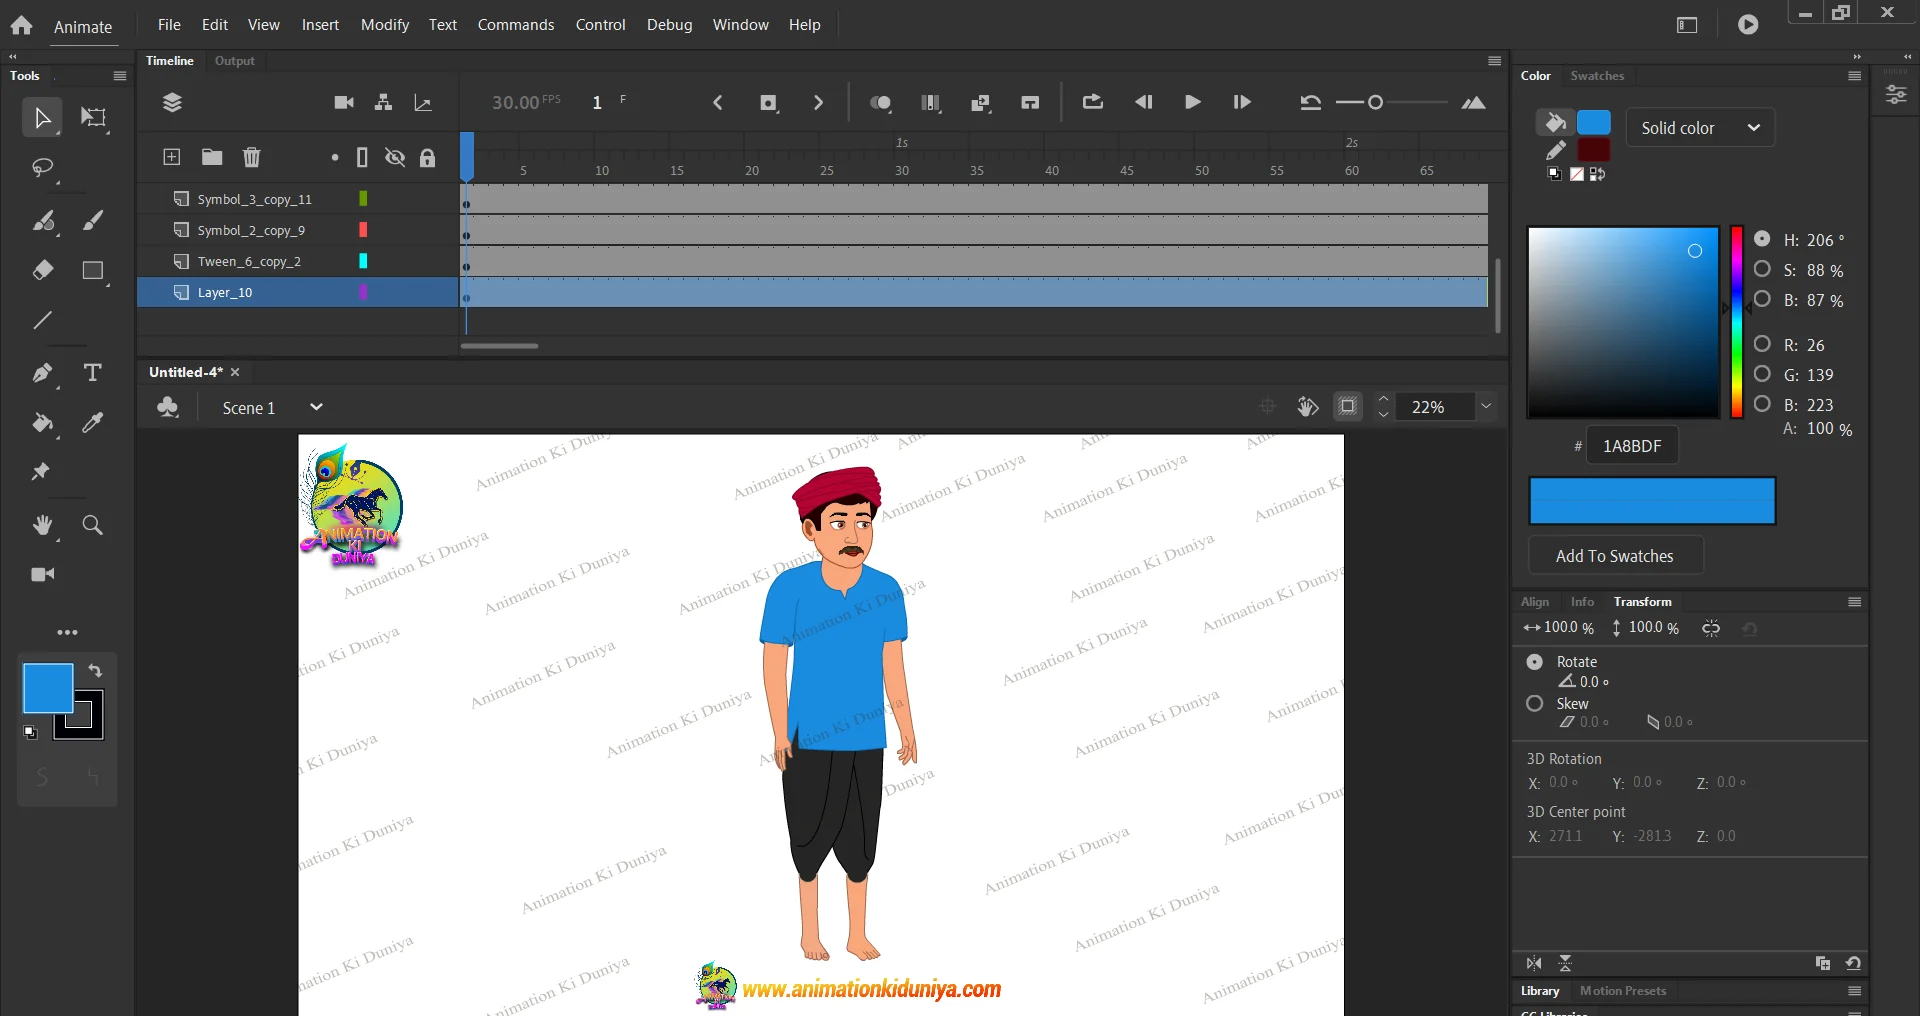Add a new layer in timeline

tap(172, 157)
